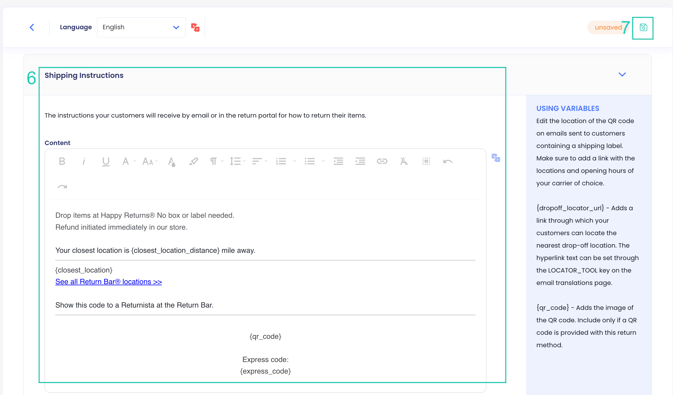673x395 pixels.
Task: Click the 'Express code:' label in editor
Action: pyautogui.click(x=265, y=360)
